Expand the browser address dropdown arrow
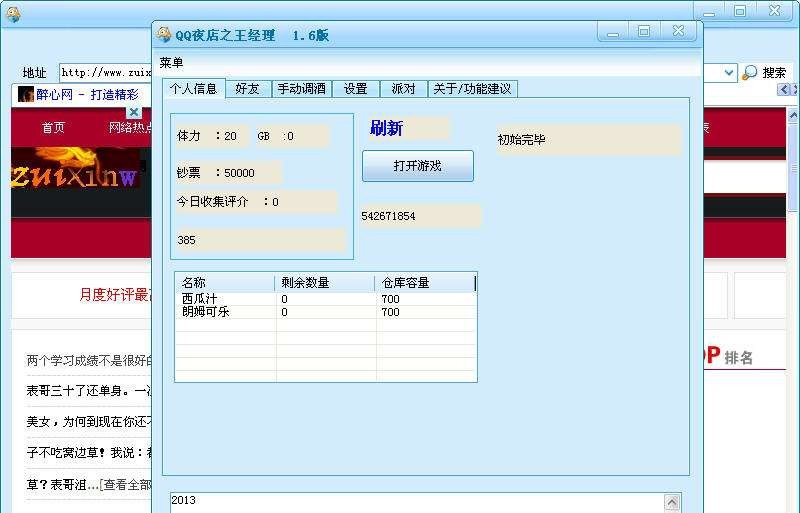Screen dimensions: 800x513 pos(730,72)
